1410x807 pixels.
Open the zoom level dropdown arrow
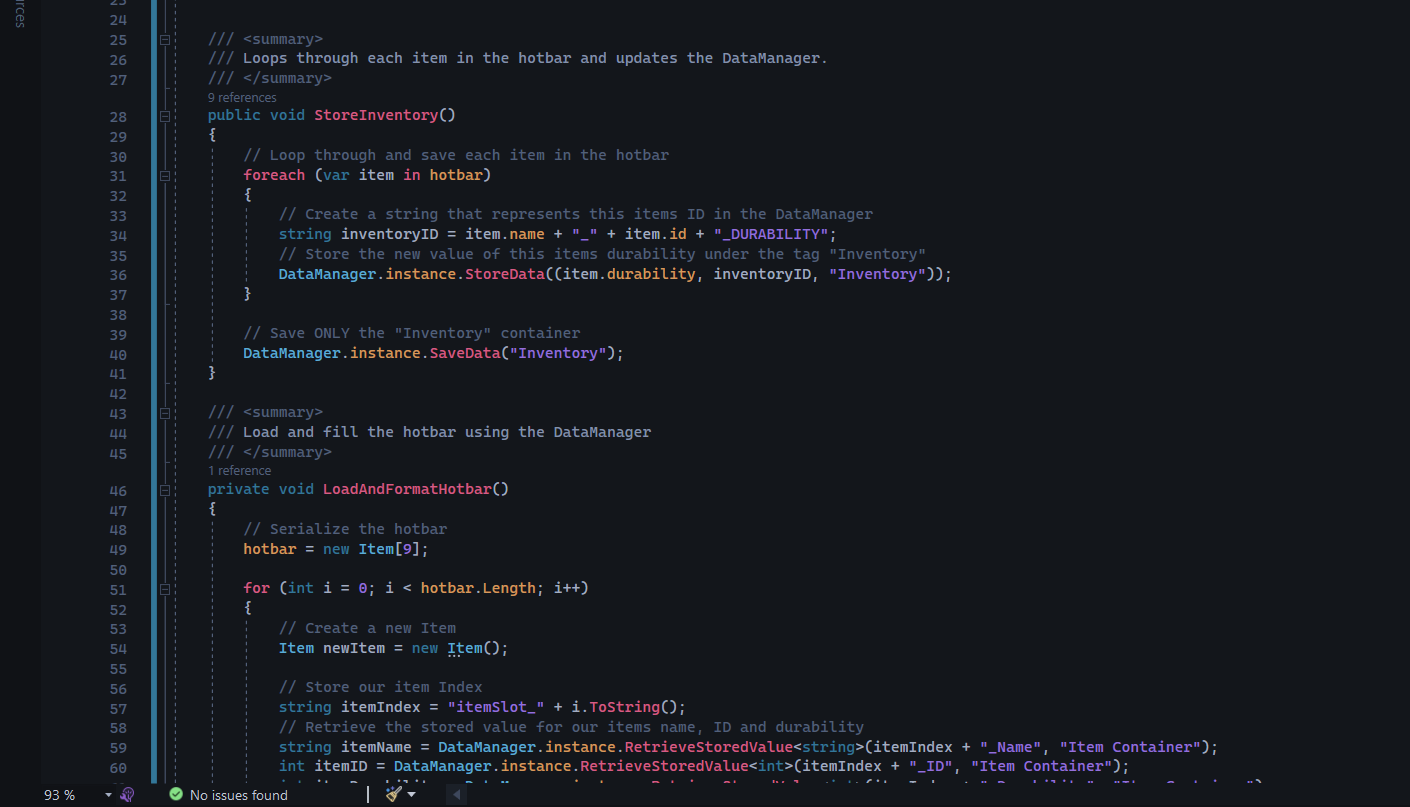click(x=108, y=795)
